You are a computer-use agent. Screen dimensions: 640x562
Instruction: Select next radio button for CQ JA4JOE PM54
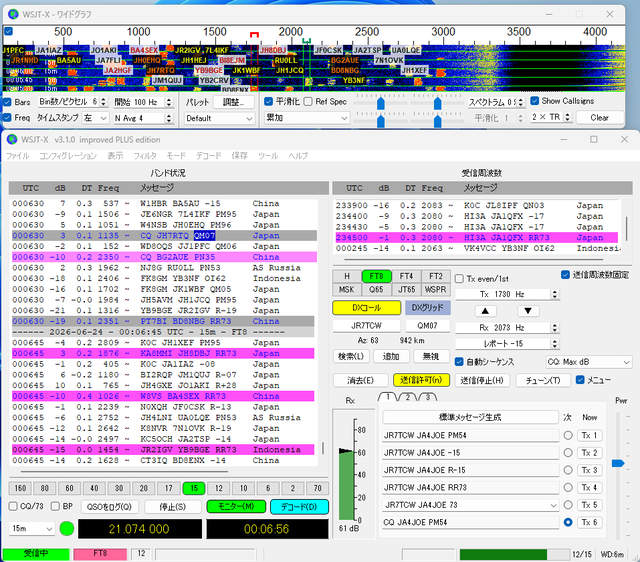point(568,522)
